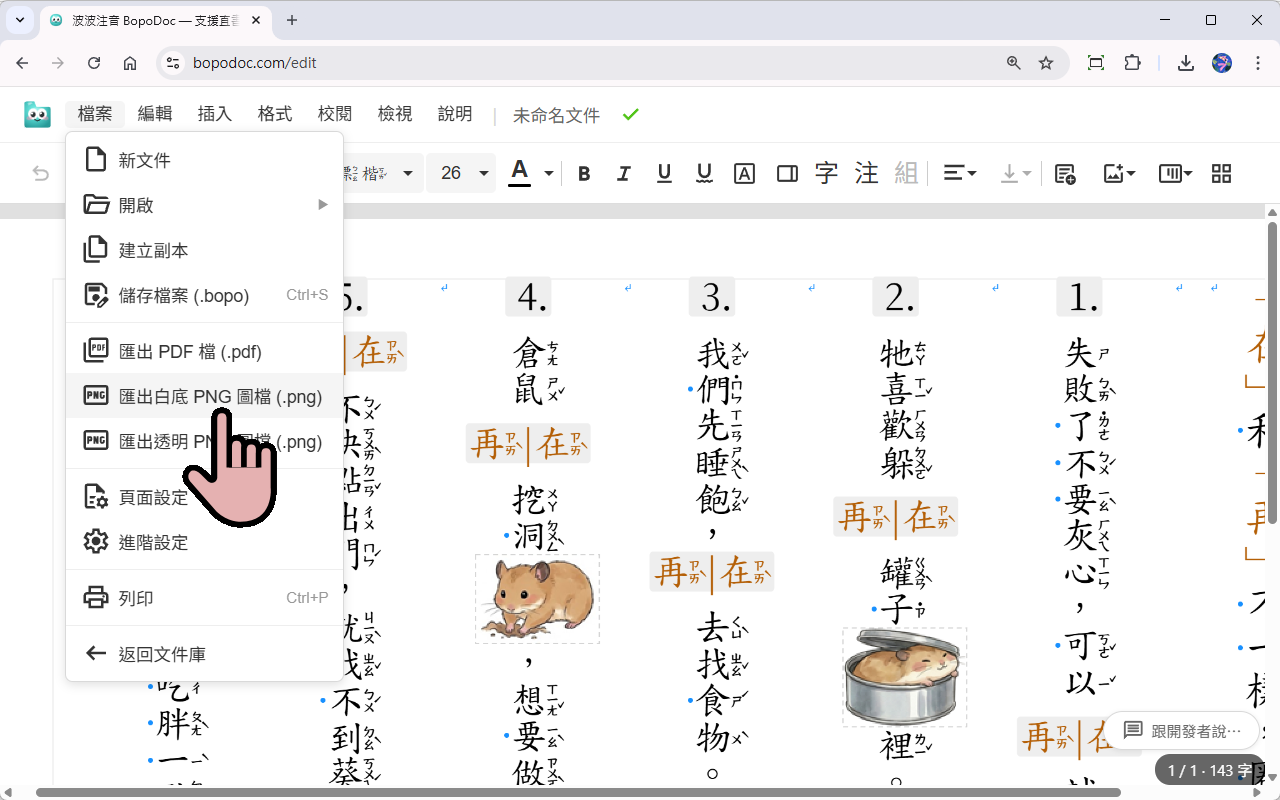The height and width of the screenshot is (800, 1280).
Task: Apply italic formatting
Action: [624, 173]
